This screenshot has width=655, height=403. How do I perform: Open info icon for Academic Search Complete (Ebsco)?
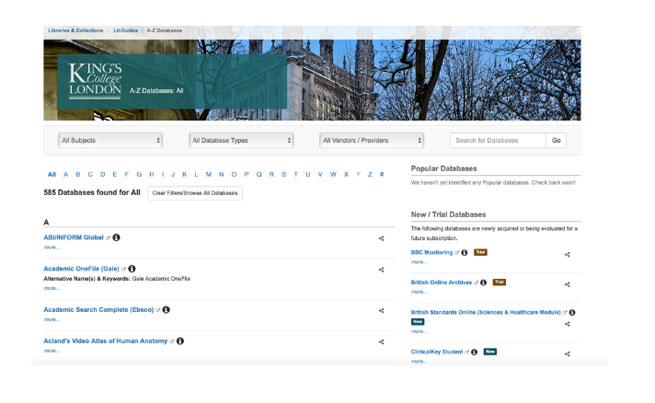(166, 309)
